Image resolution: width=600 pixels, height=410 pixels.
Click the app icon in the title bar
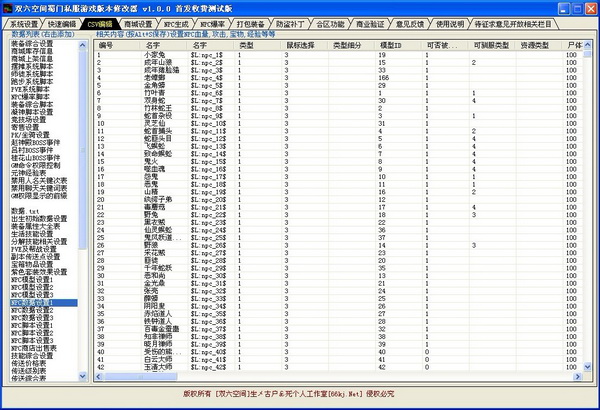tap(8, 7)
